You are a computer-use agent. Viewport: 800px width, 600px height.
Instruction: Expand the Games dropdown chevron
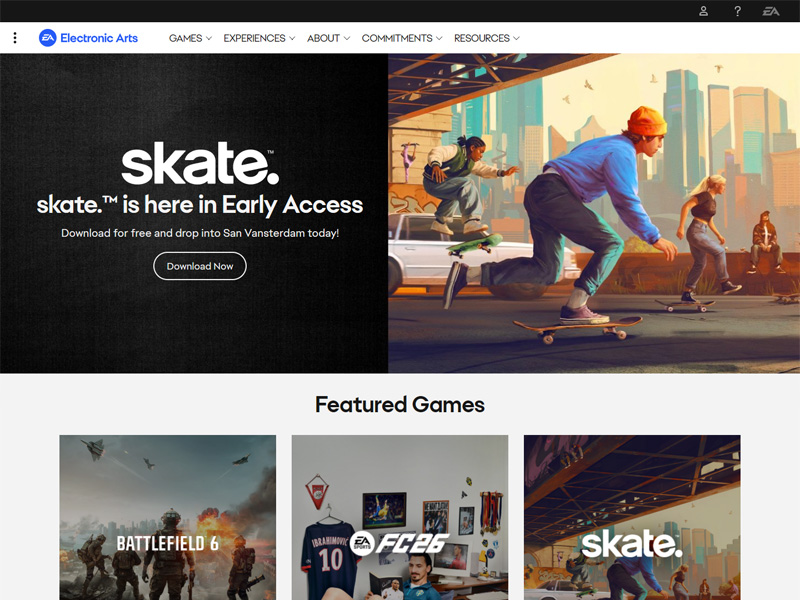point(209,38)
